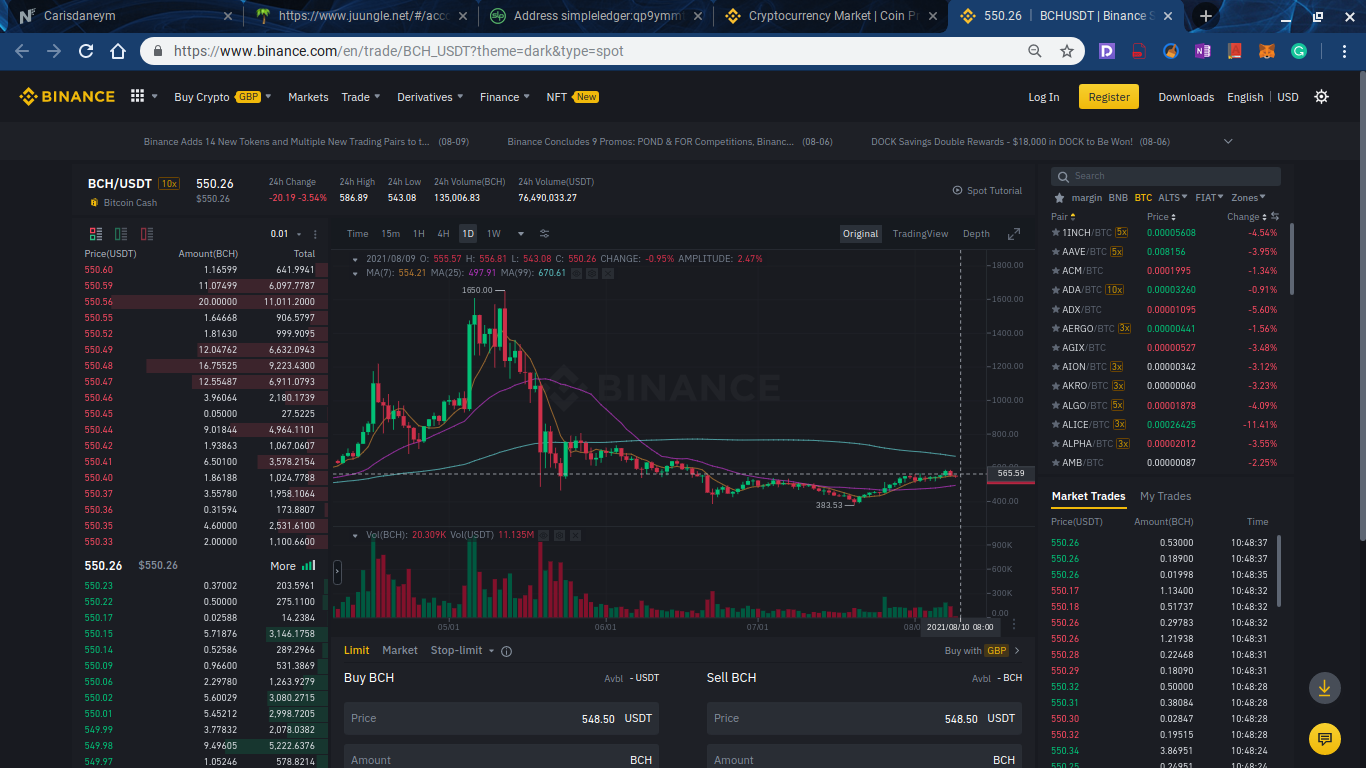Click Log In link

[x=1044, y=97]
